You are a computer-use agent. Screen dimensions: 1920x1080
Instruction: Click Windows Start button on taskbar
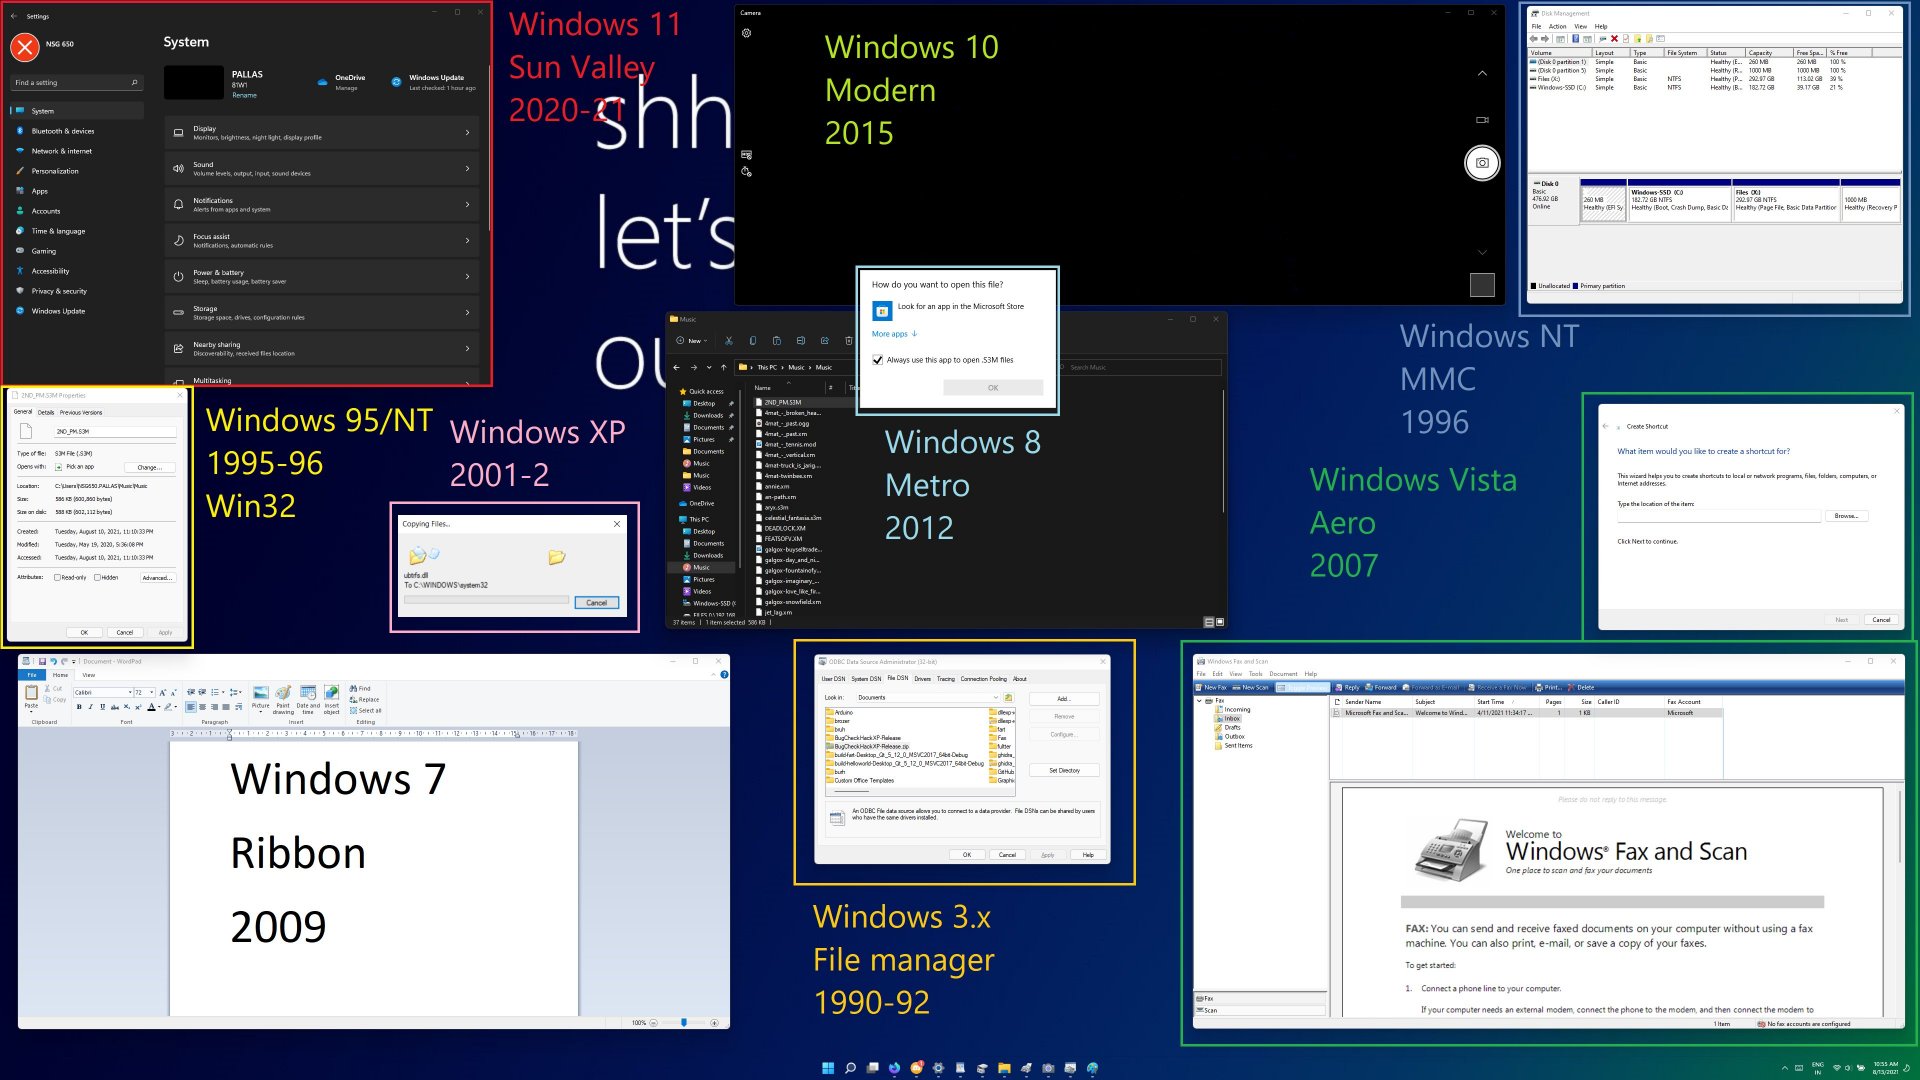(828, 1068)
